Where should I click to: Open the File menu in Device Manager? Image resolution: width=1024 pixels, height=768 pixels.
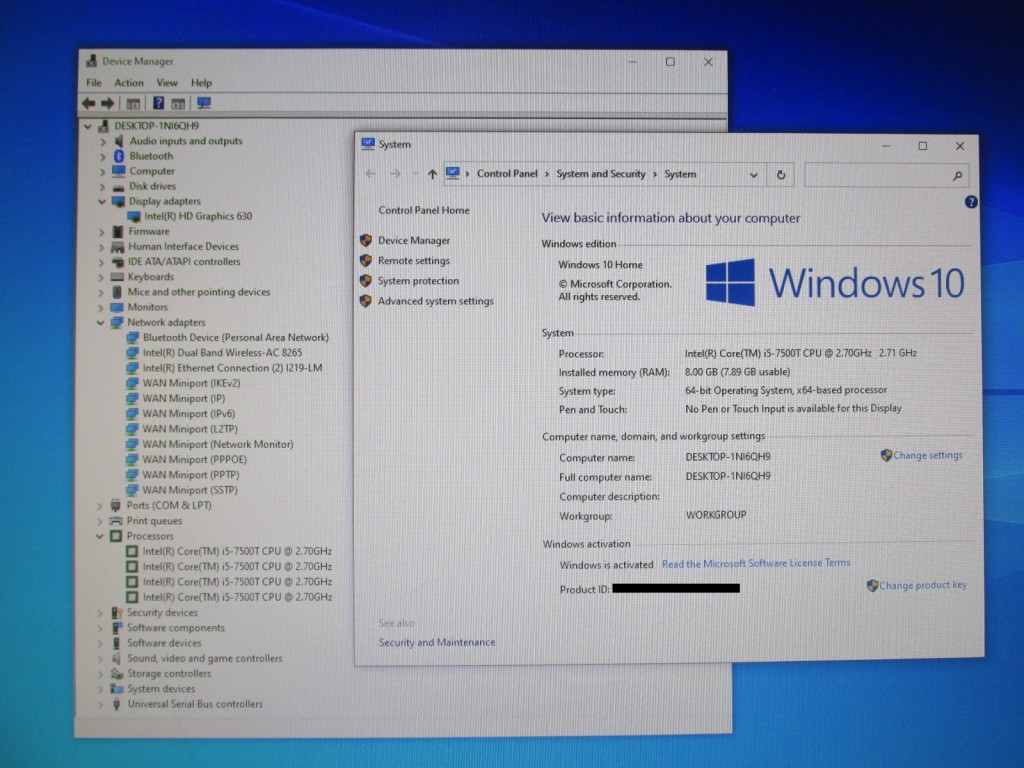[x=94, y=83]
